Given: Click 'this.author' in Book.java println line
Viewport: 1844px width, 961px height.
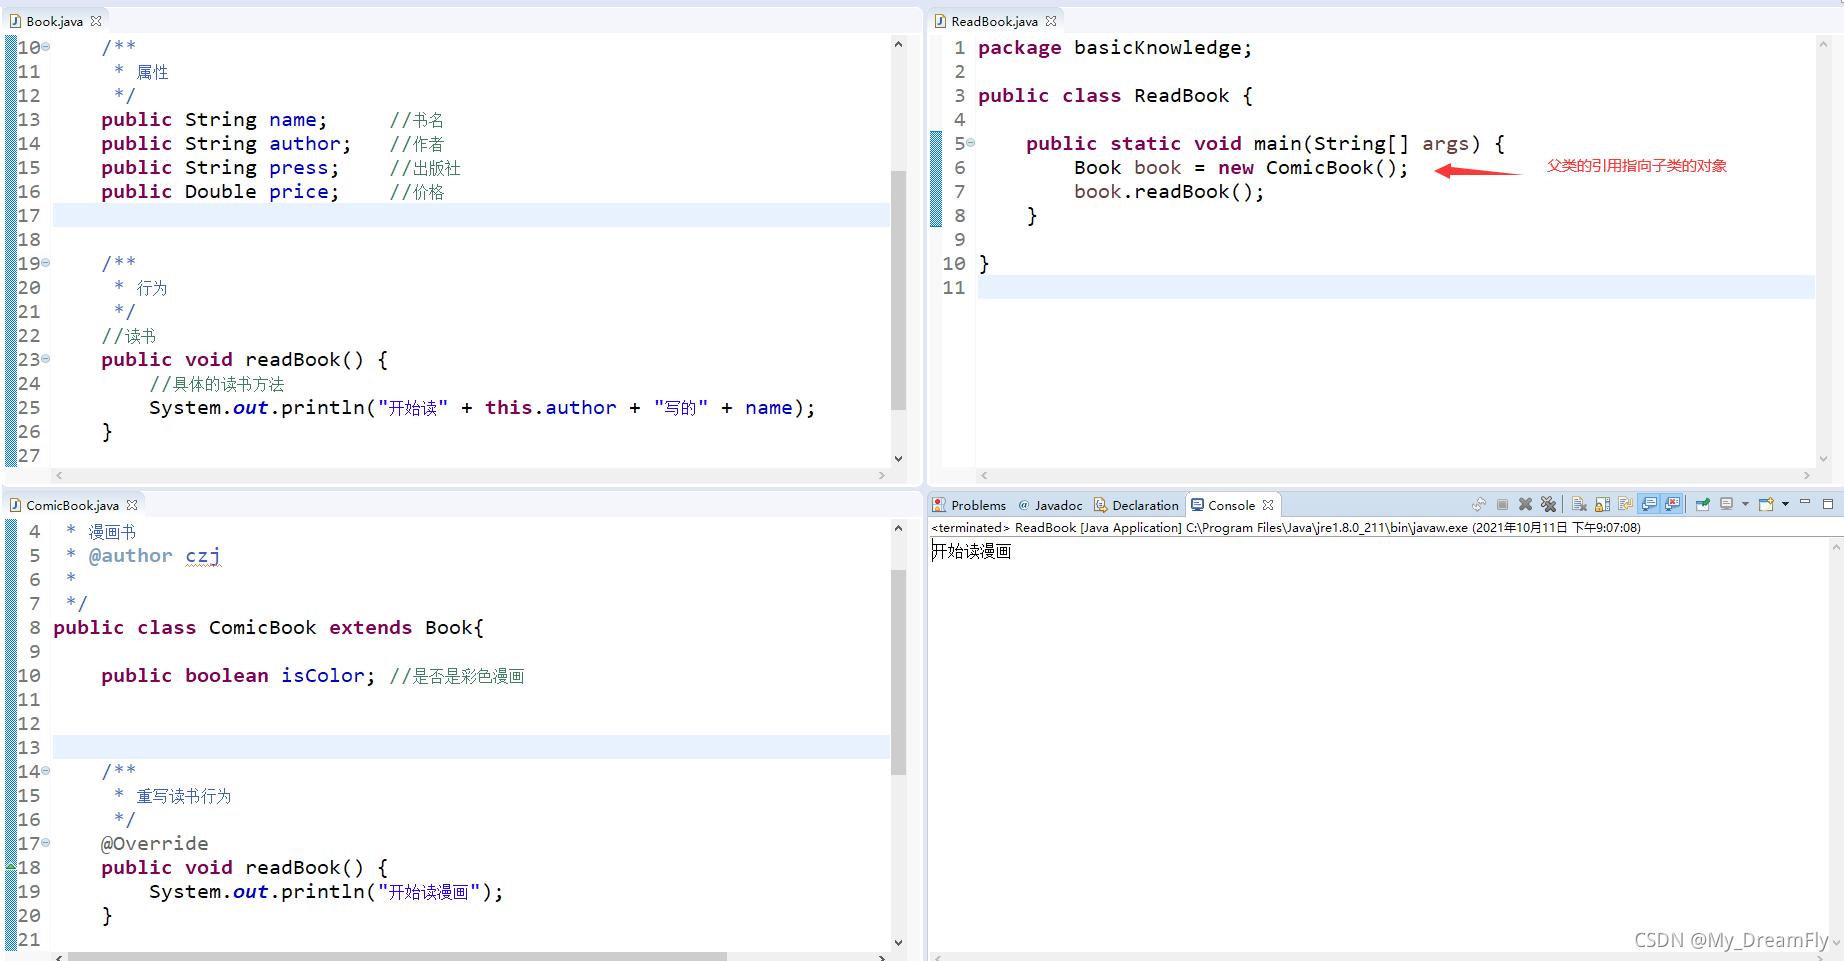Looking at the screenshot, I should click(x=550, y=407).
